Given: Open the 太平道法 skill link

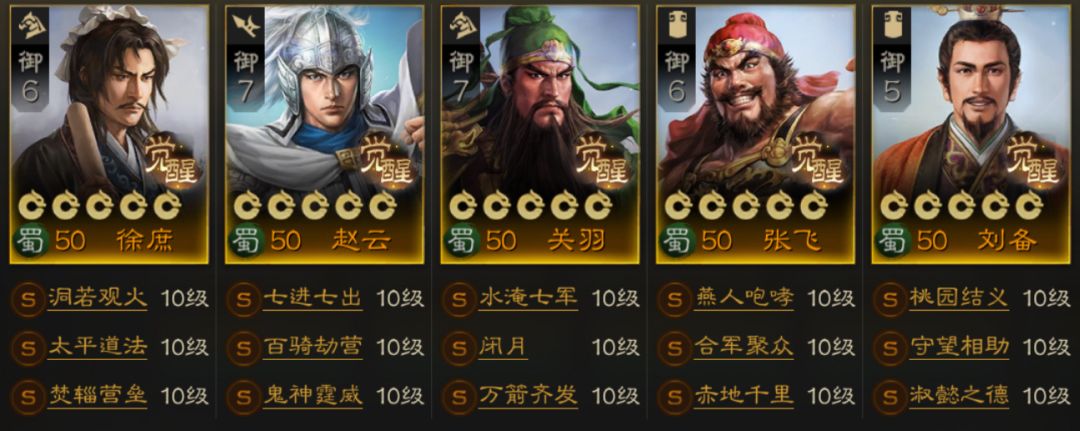Looking at the screenshot, I should click(97, 347).
